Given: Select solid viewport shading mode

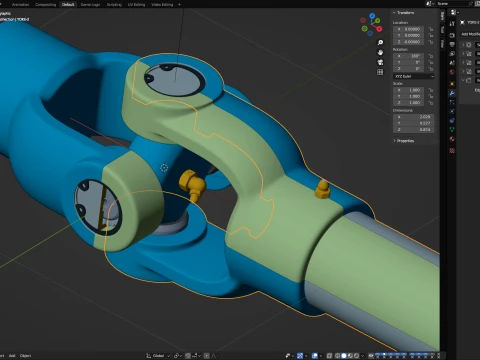Looking at the screenshot, I should tap(344, 356).
